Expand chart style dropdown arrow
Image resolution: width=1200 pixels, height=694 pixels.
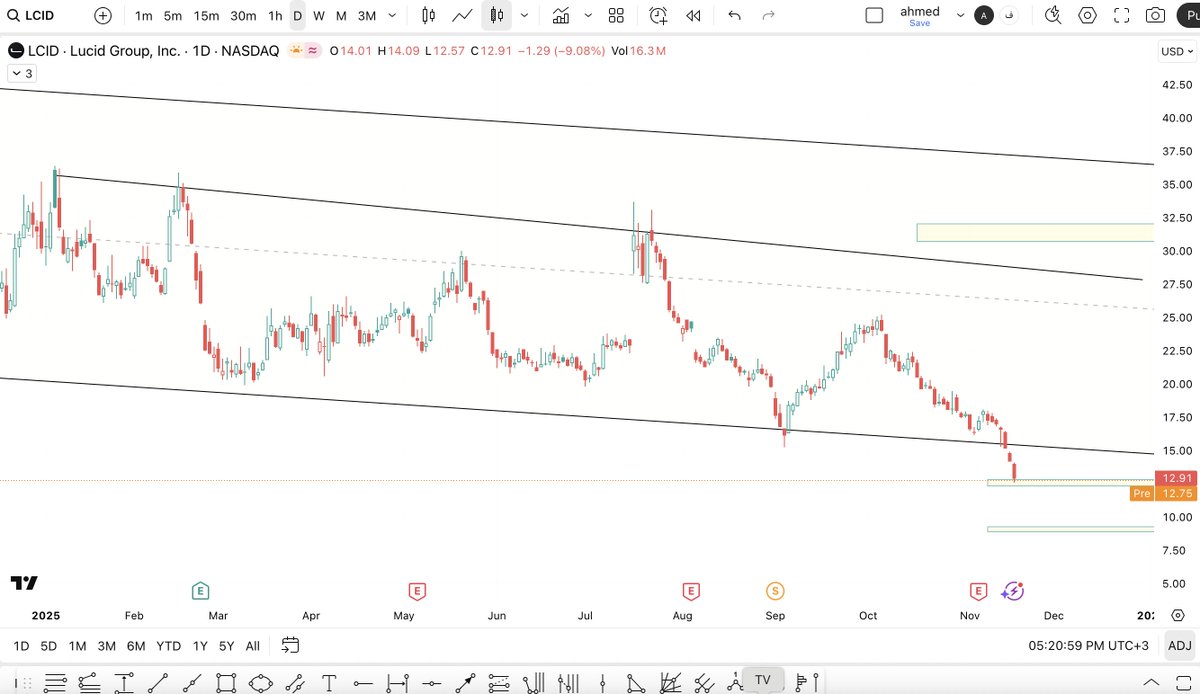pos(522,15)
